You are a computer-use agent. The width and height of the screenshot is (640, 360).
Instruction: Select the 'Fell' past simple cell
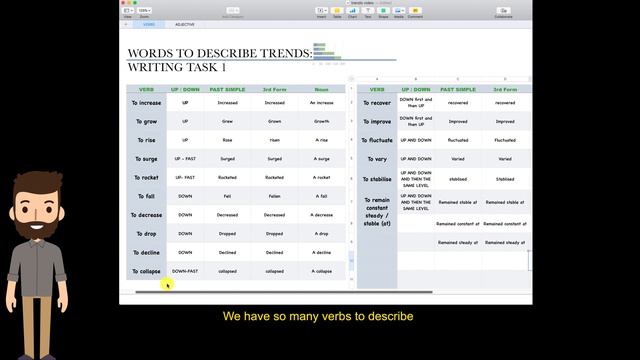click(x=227, y=196)
